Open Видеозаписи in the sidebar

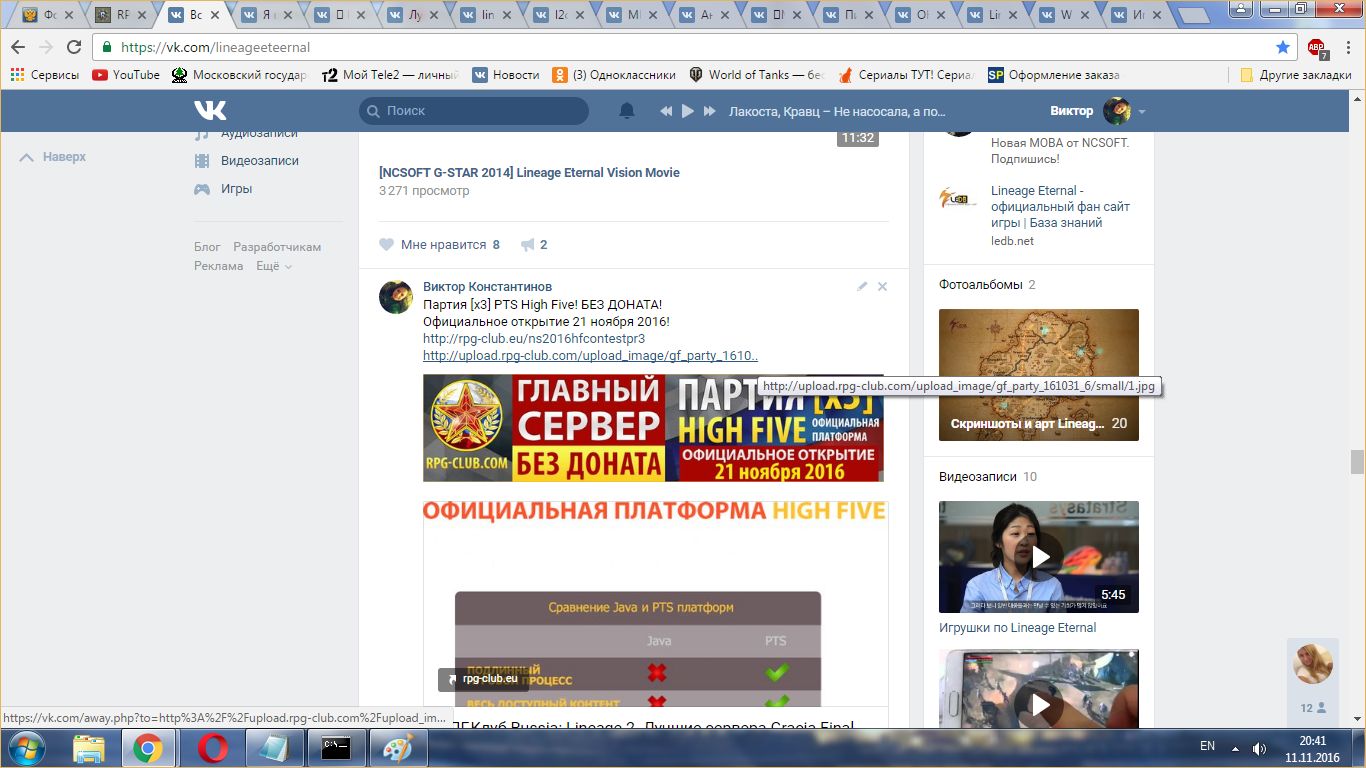[259, 161]
